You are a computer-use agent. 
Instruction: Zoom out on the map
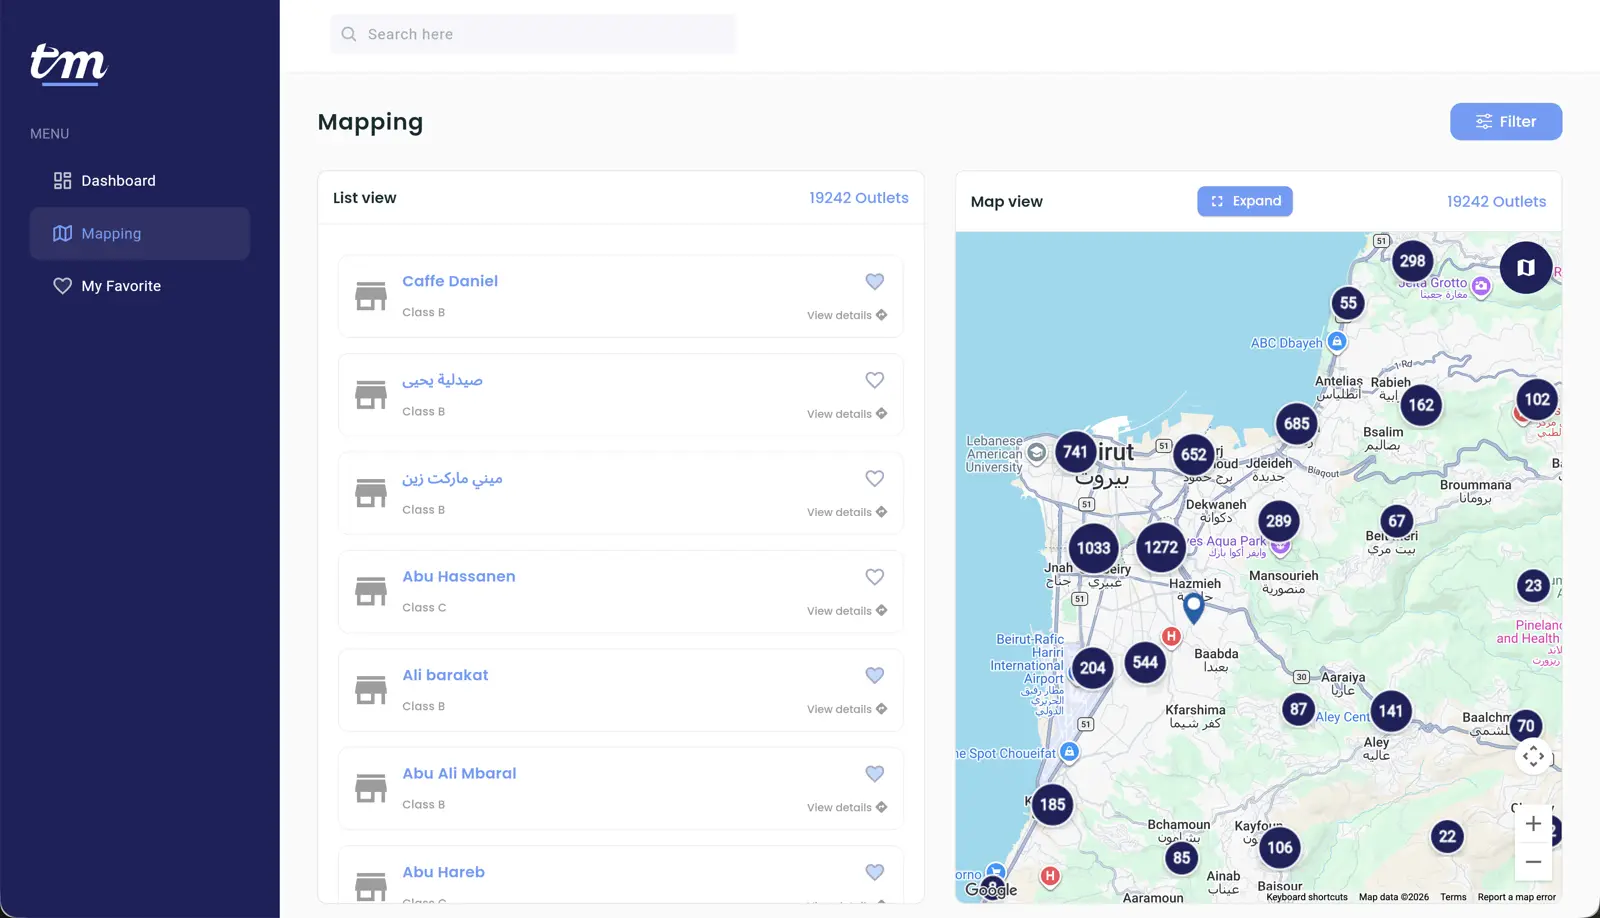coord(1533,861)
